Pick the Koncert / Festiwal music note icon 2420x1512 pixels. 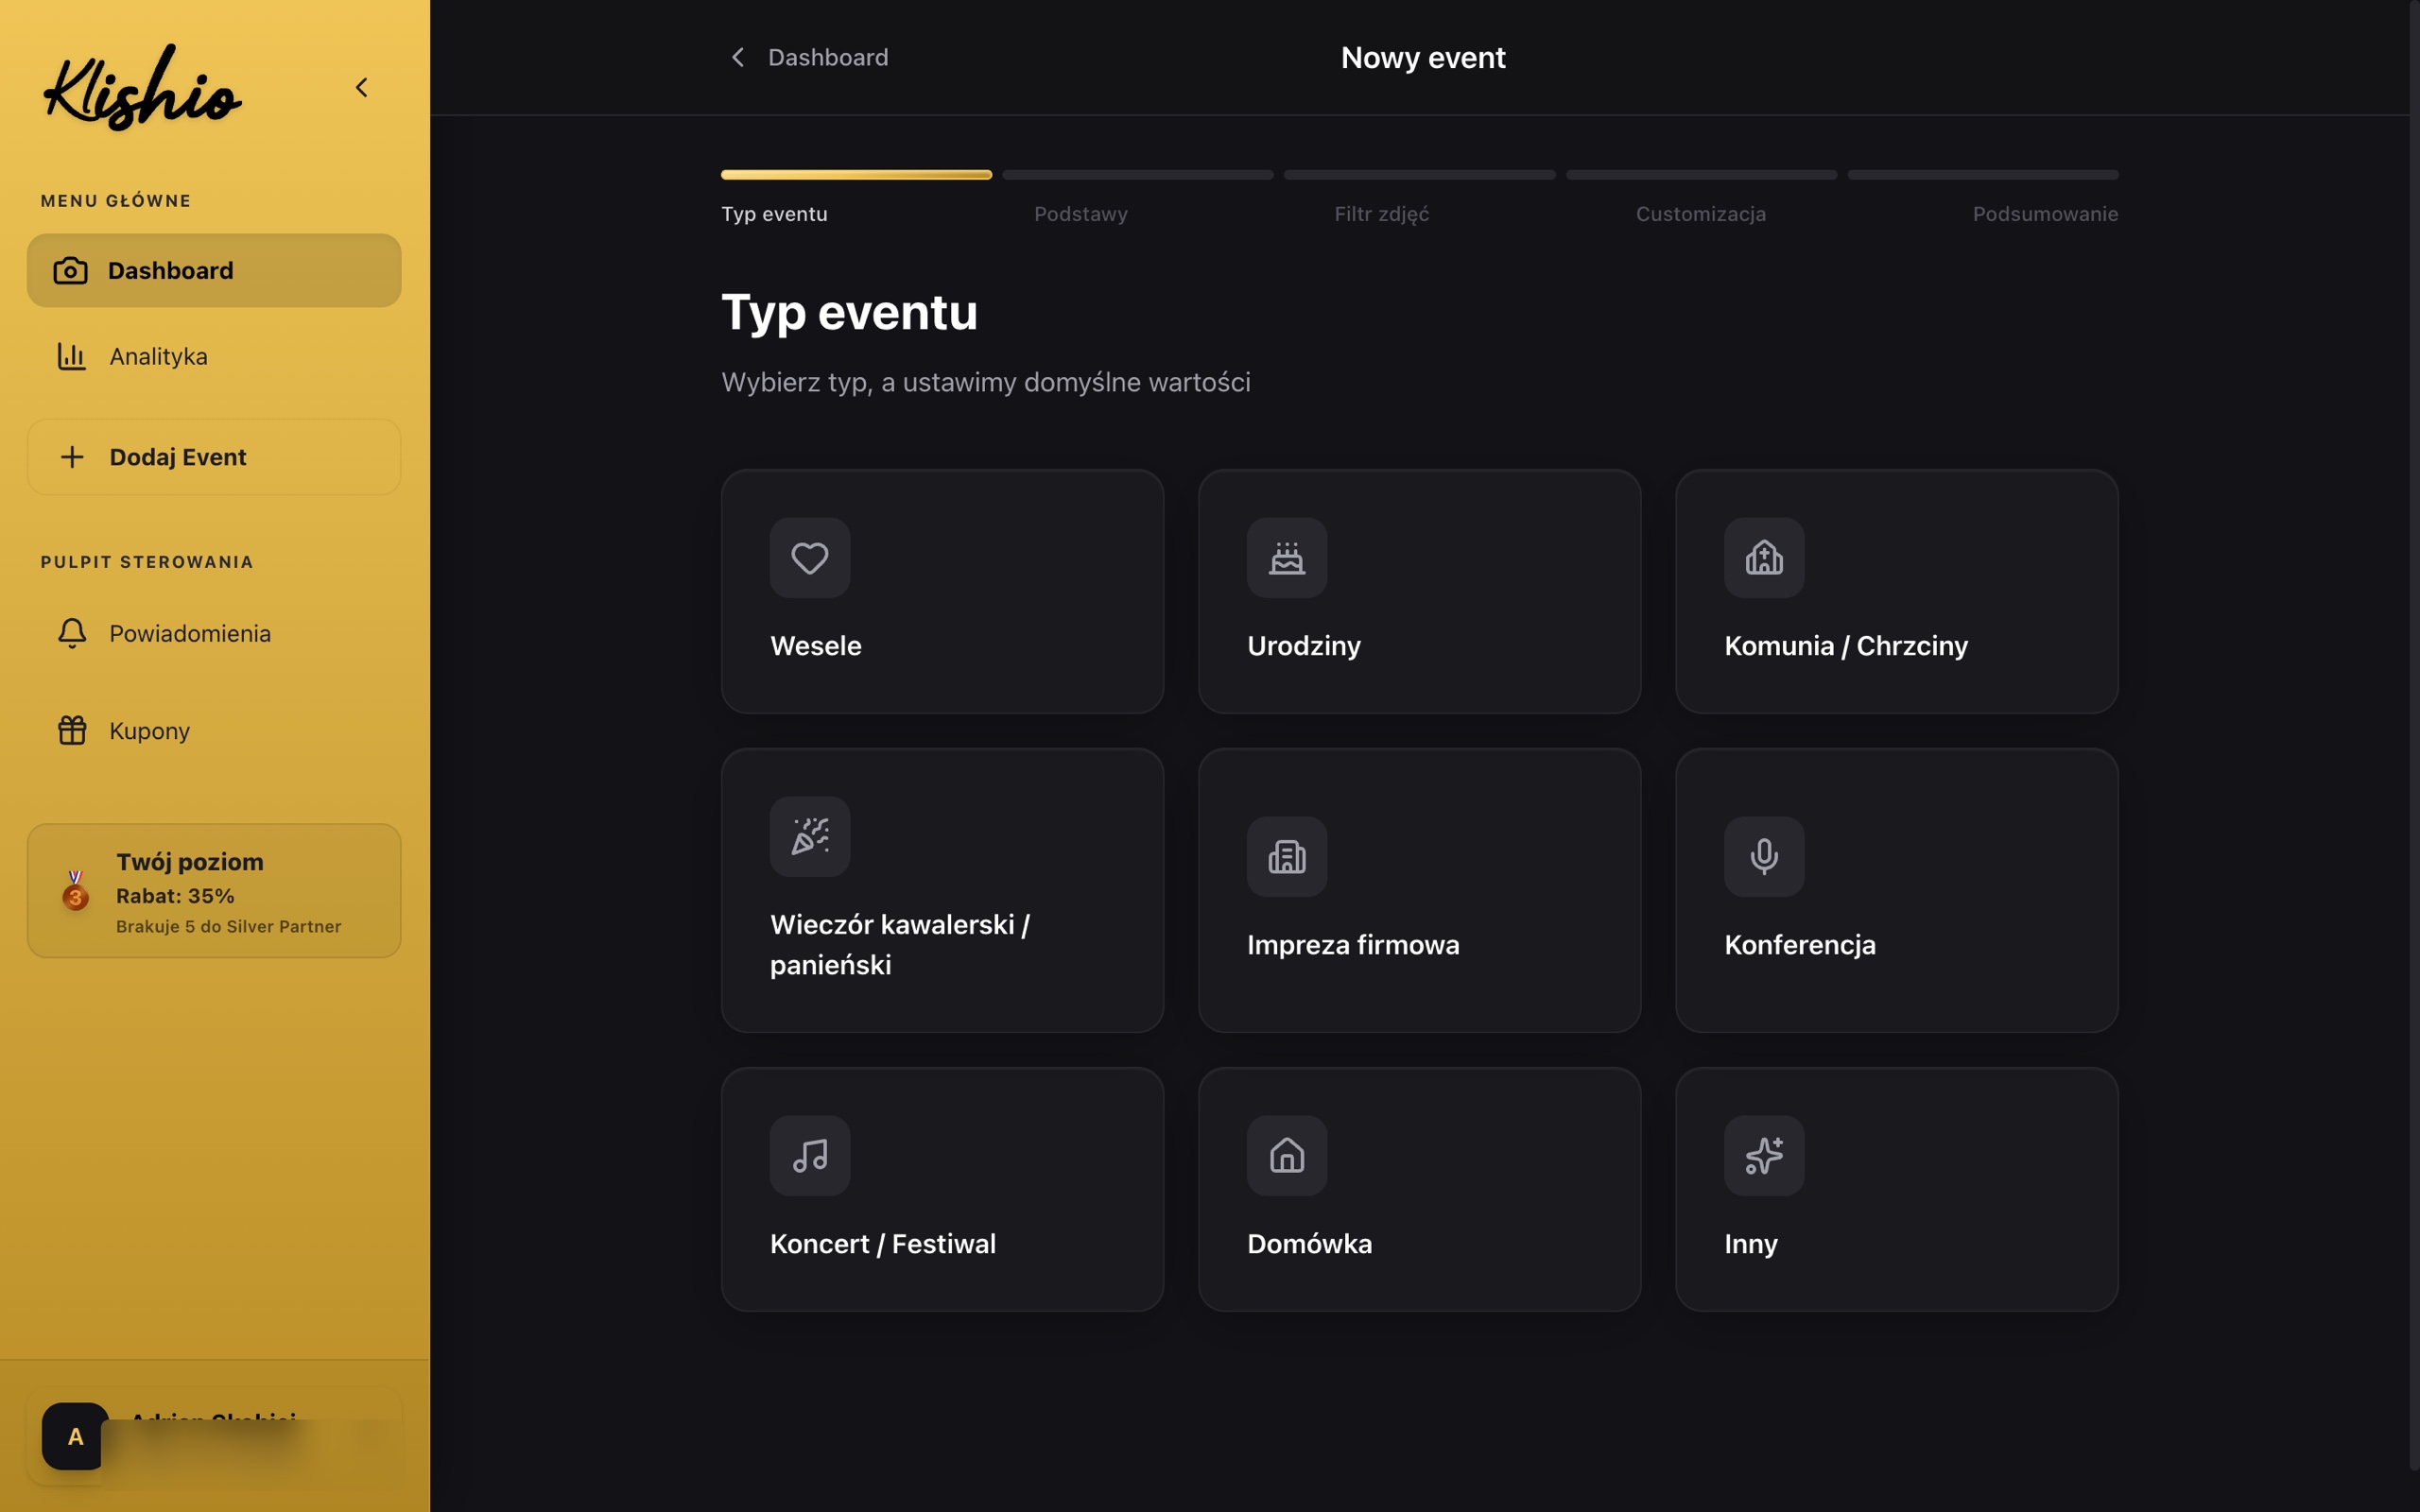click(x=809, y=1155)
